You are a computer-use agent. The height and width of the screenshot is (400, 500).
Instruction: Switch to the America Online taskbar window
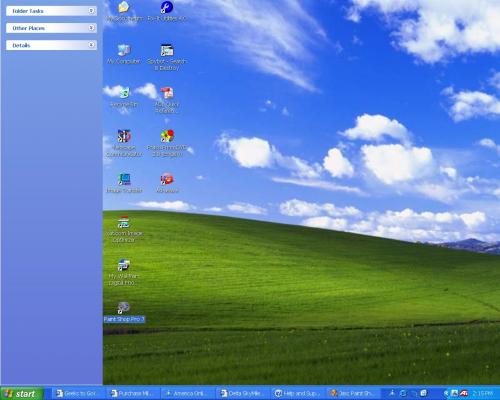[x=188, y=394]
